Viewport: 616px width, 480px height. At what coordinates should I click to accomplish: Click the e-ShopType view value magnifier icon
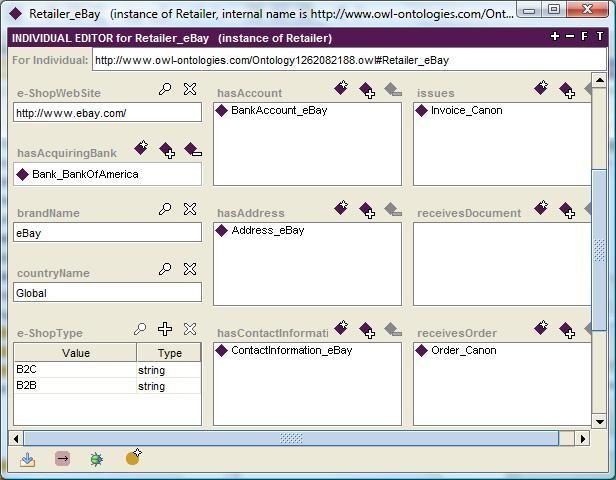[140, 329]
